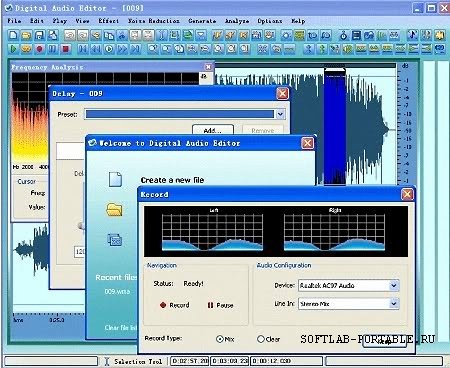Click the Fast forward double-arrow icon
The image size is (450, 368).
(x=122, y=49)
